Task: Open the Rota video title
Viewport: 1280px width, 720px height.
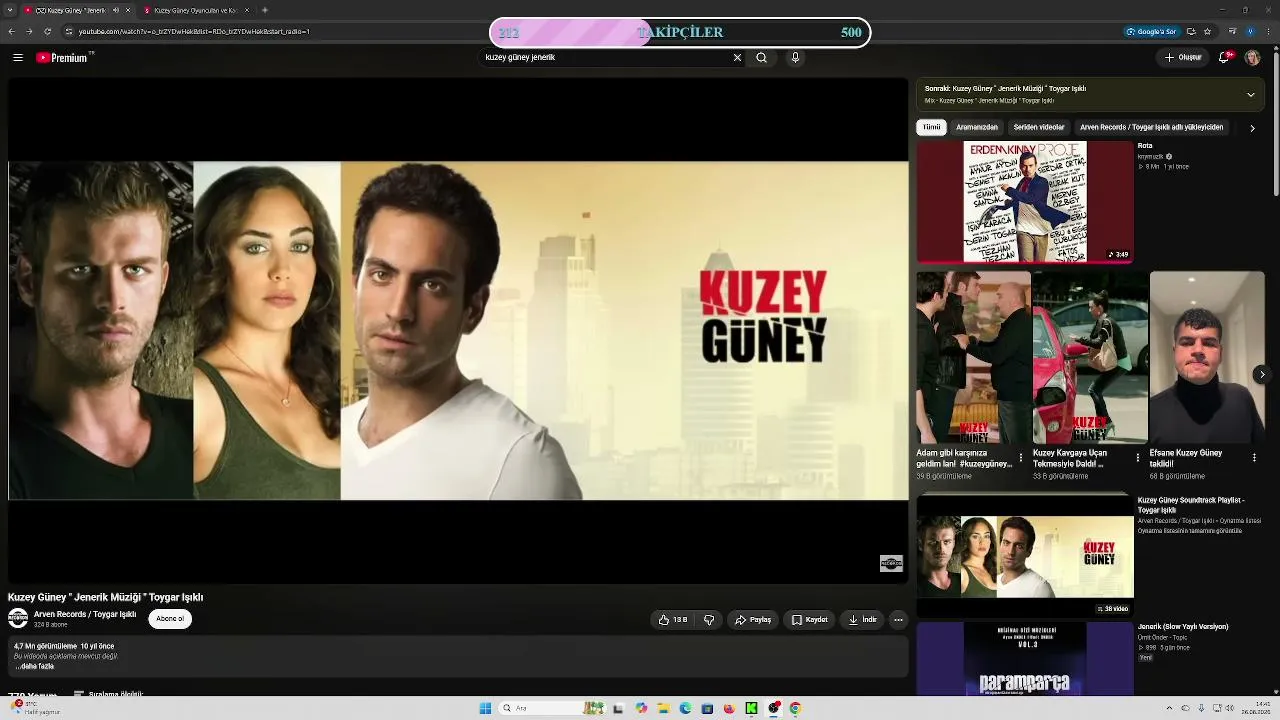Action: pyautogui.click(x=1145, y=146)
